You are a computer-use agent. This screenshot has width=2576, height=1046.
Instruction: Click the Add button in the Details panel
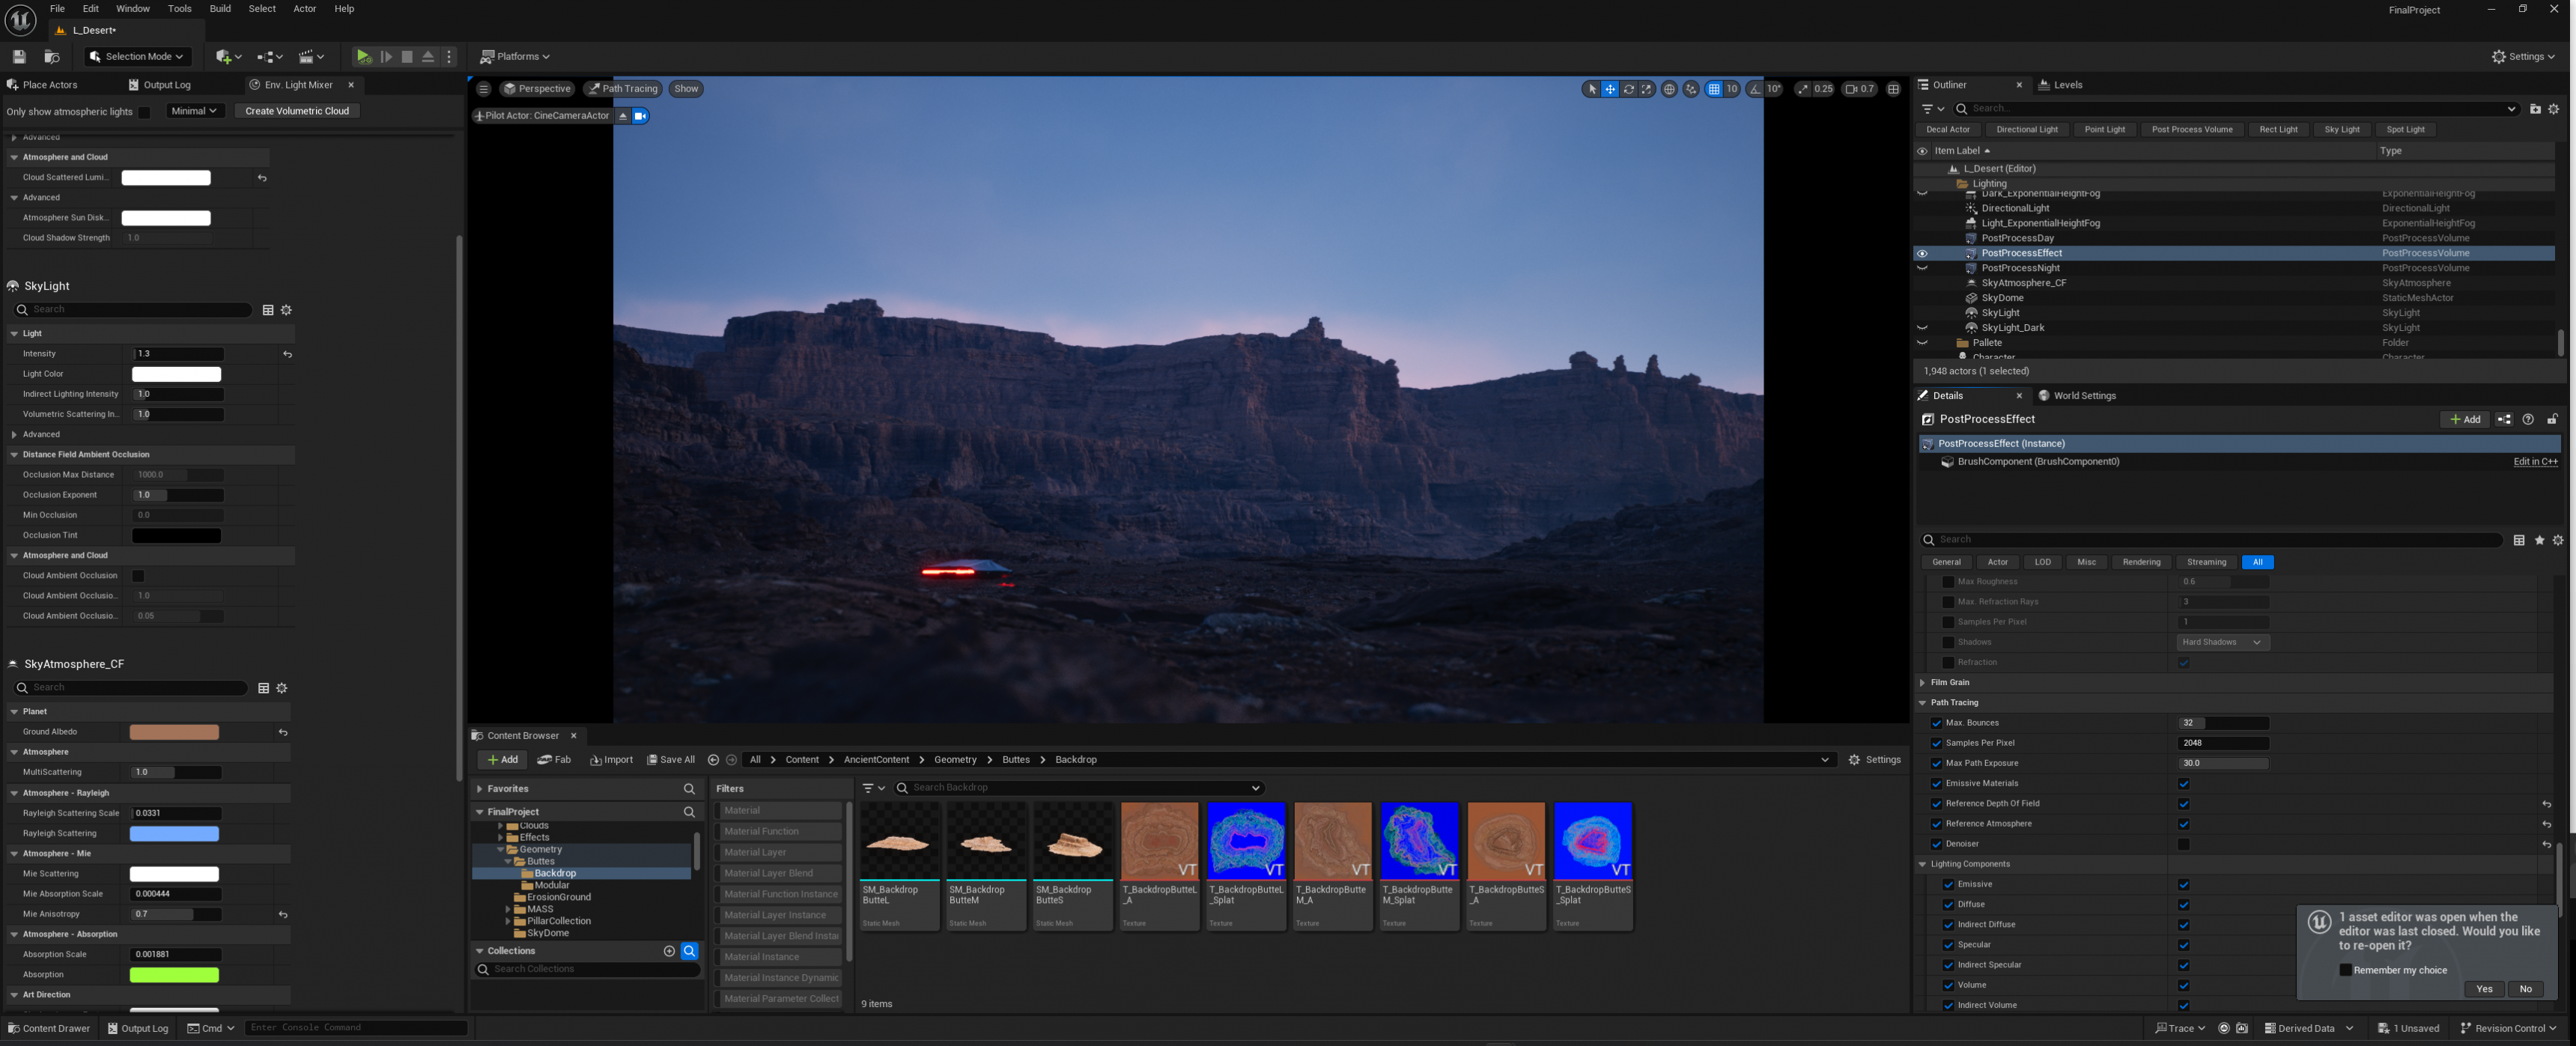pyautogui.click(x=2464, y=420)
